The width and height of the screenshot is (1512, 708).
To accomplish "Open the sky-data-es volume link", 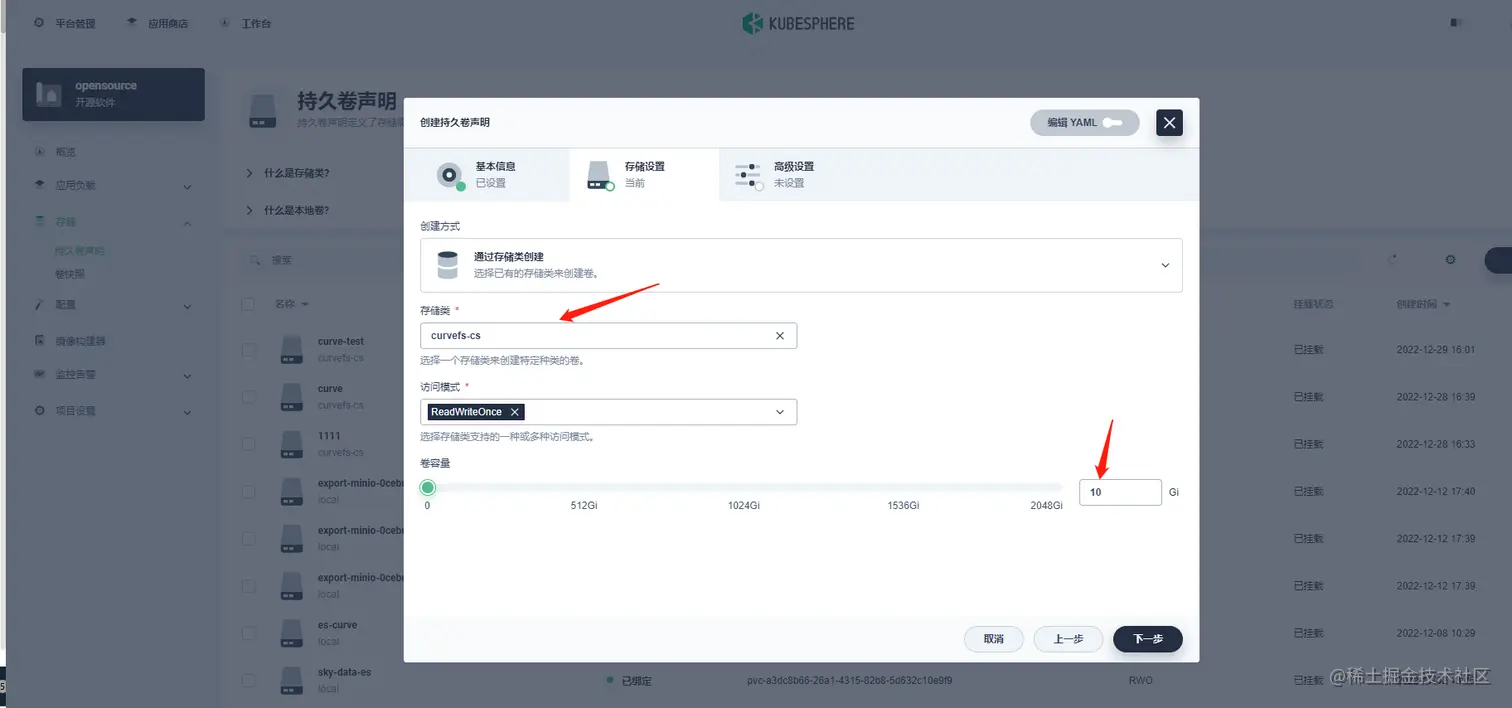I will pos(344,672).
